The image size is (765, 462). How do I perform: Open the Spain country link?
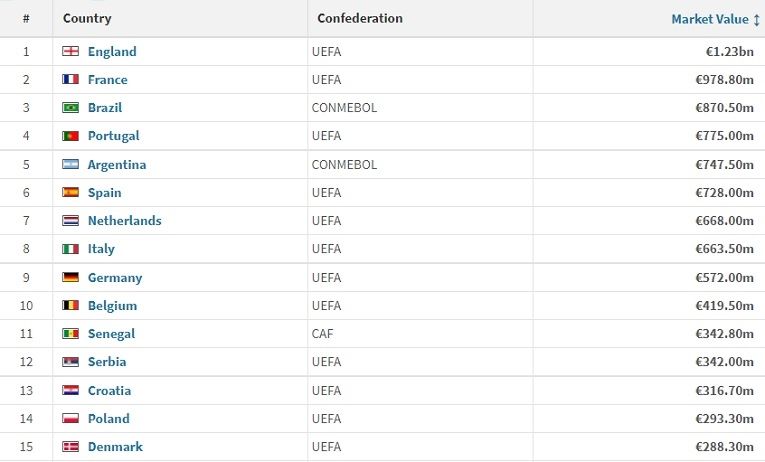[104, 193]
